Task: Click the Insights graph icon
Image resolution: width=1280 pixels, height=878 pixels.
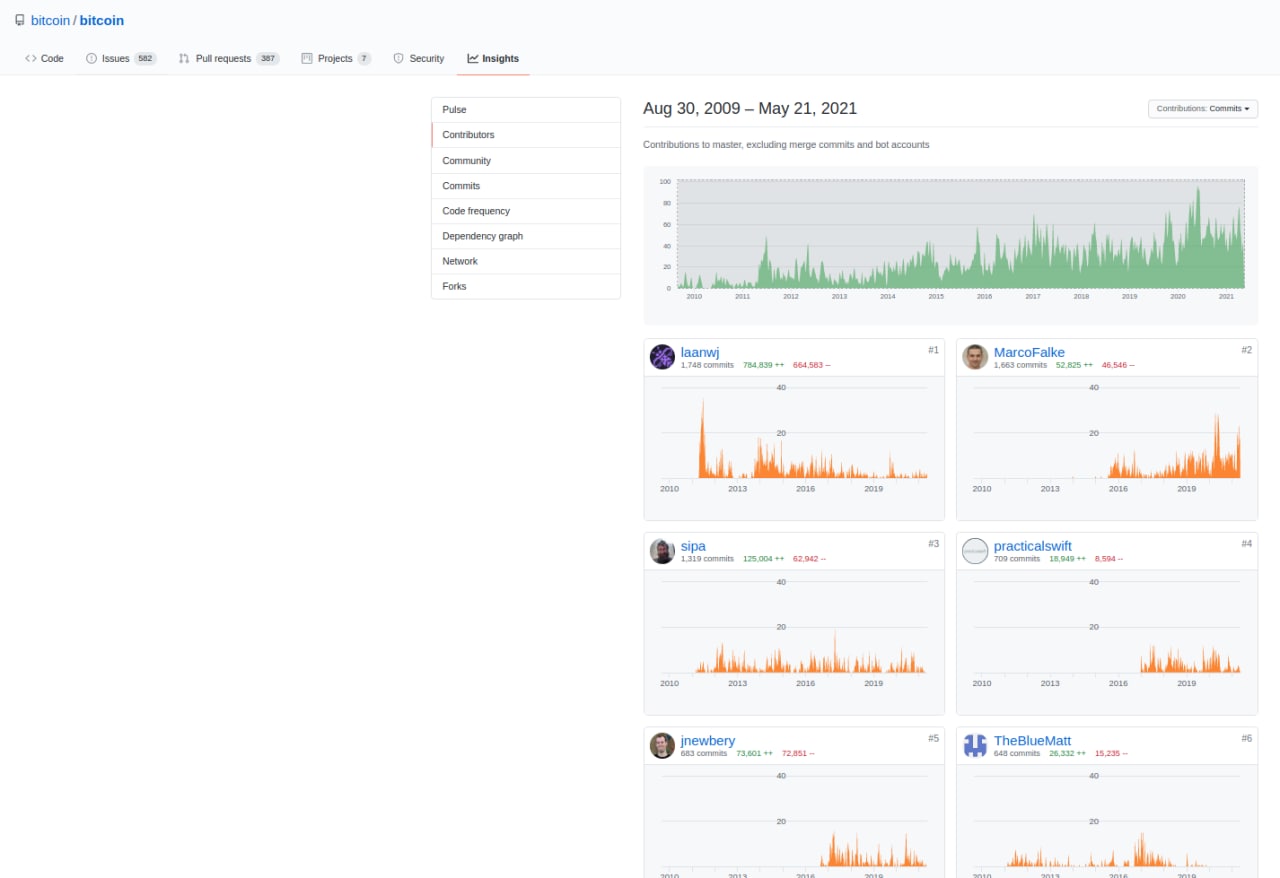Action: click(473, 59)
